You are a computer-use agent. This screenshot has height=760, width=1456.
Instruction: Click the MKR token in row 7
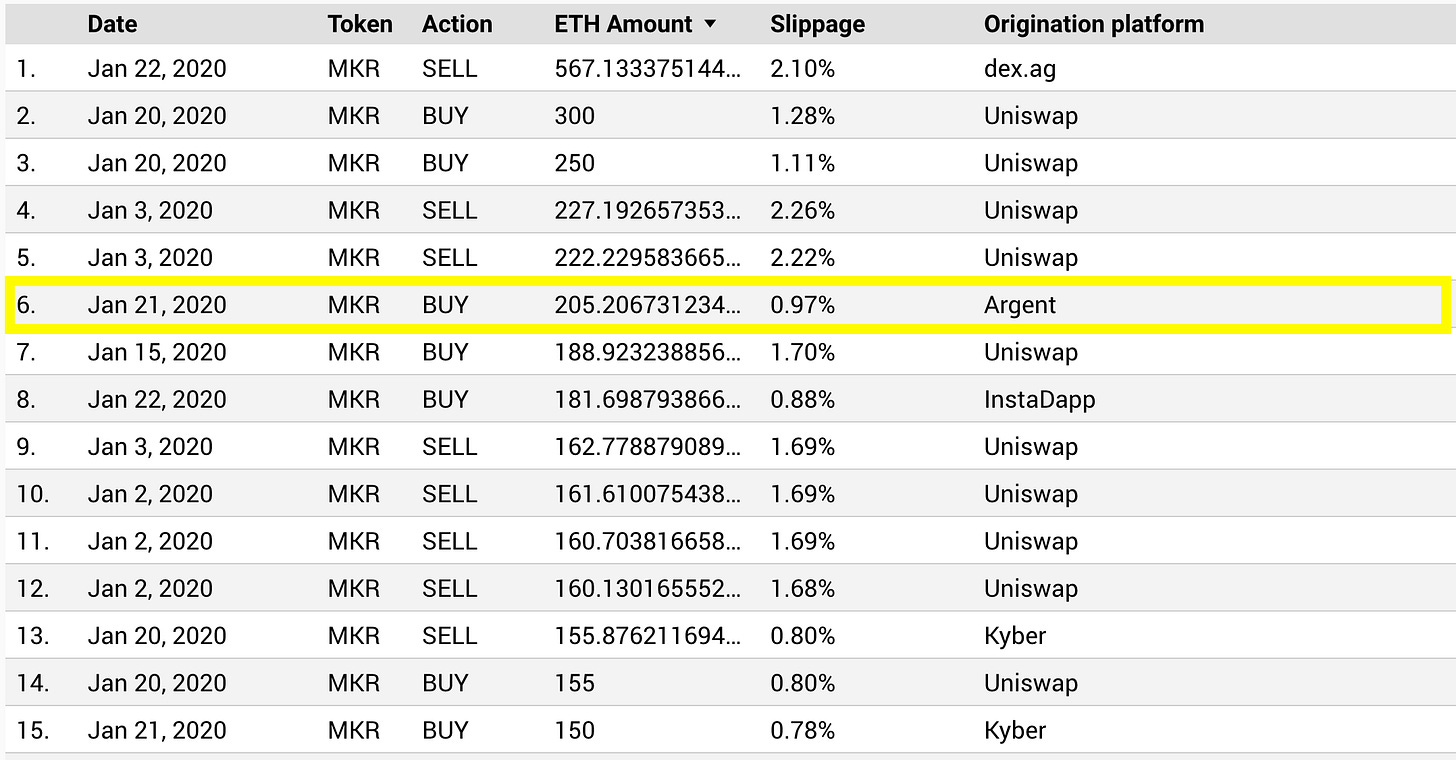pos(354,352)
